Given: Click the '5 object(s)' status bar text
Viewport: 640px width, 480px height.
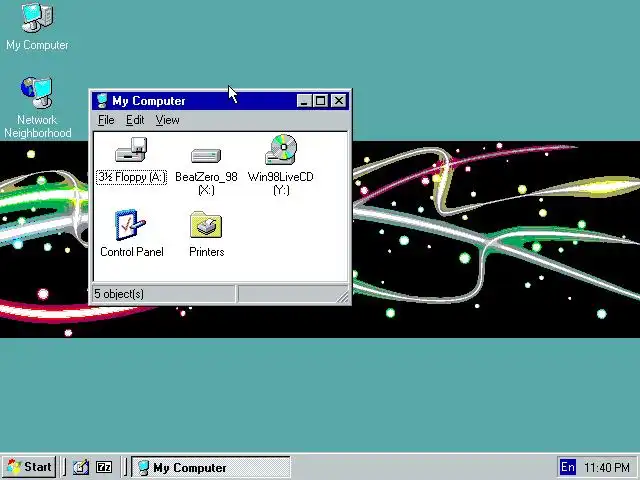Looking at the screenshot, I should (x=119, y=294).
